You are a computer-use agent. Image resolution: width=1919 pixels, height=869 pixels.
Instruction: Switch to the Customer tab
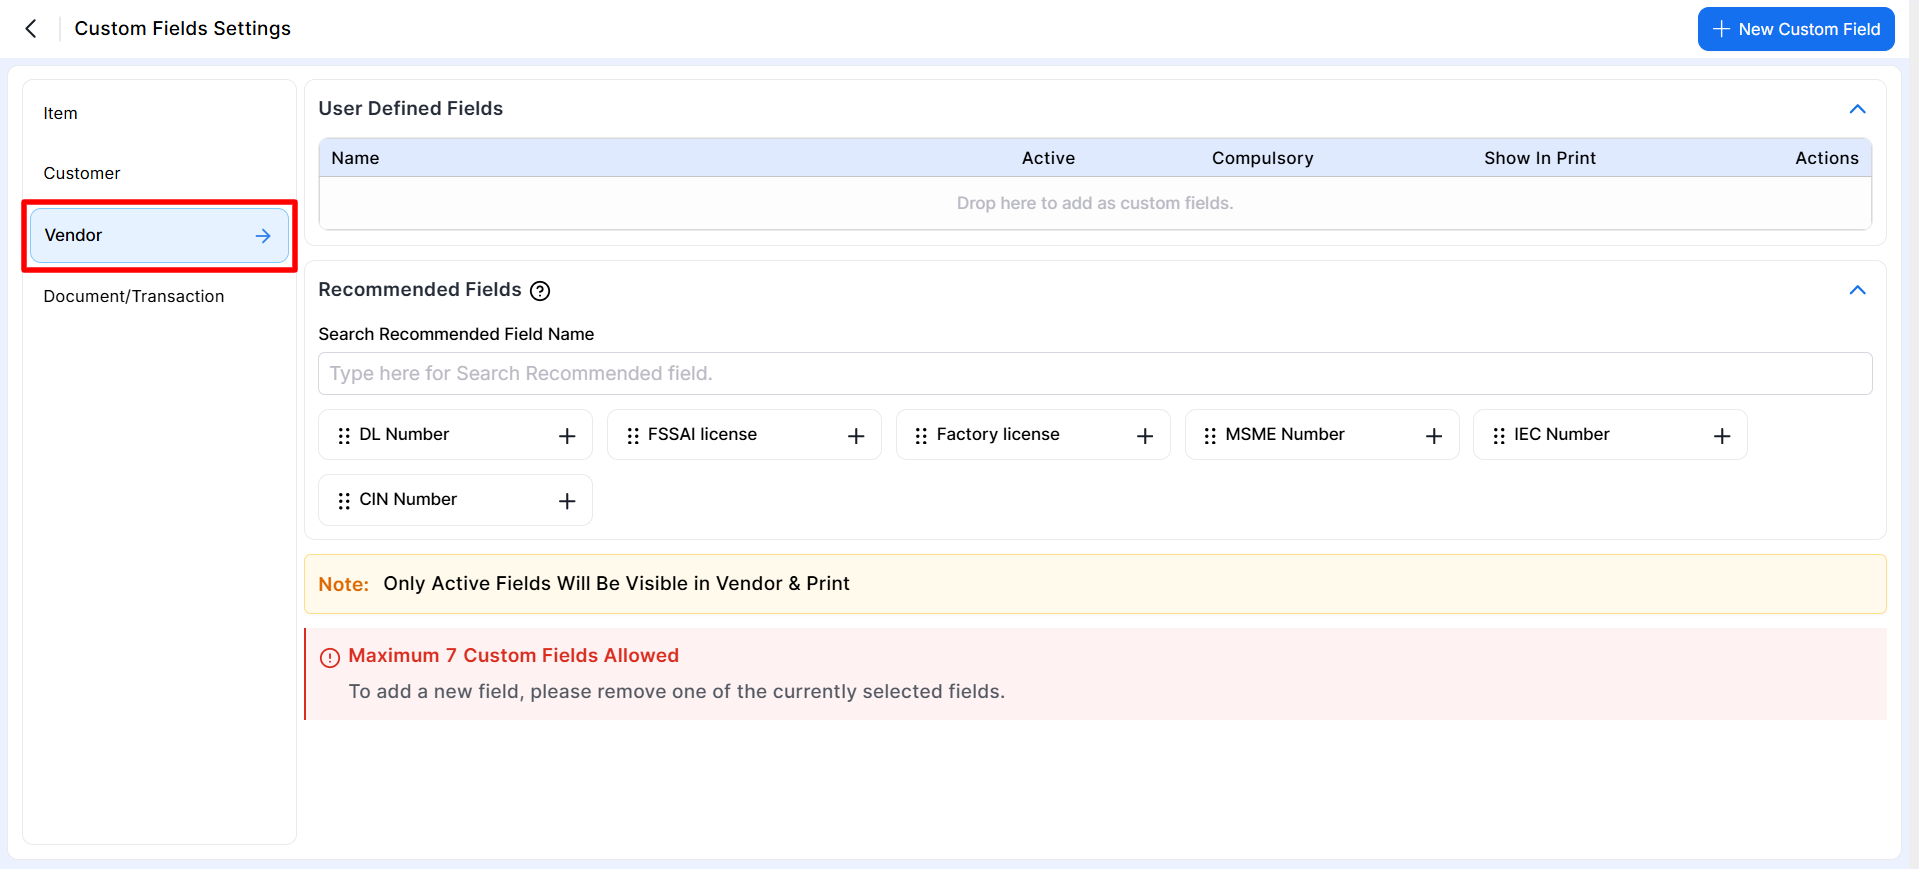pos(82,174)
